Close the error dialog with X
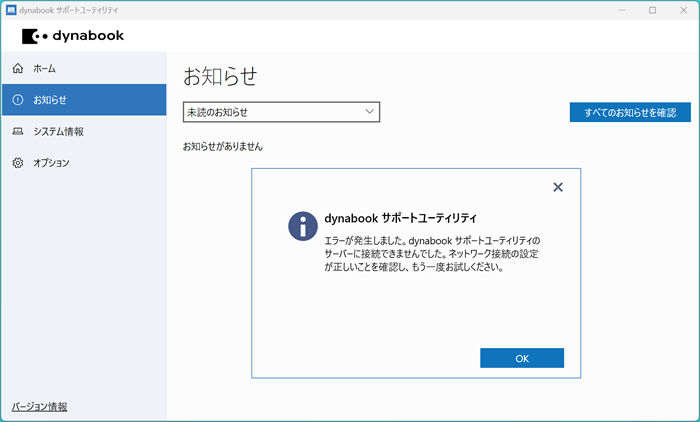The height and width of the screenshot is (422, 700). 558,187
